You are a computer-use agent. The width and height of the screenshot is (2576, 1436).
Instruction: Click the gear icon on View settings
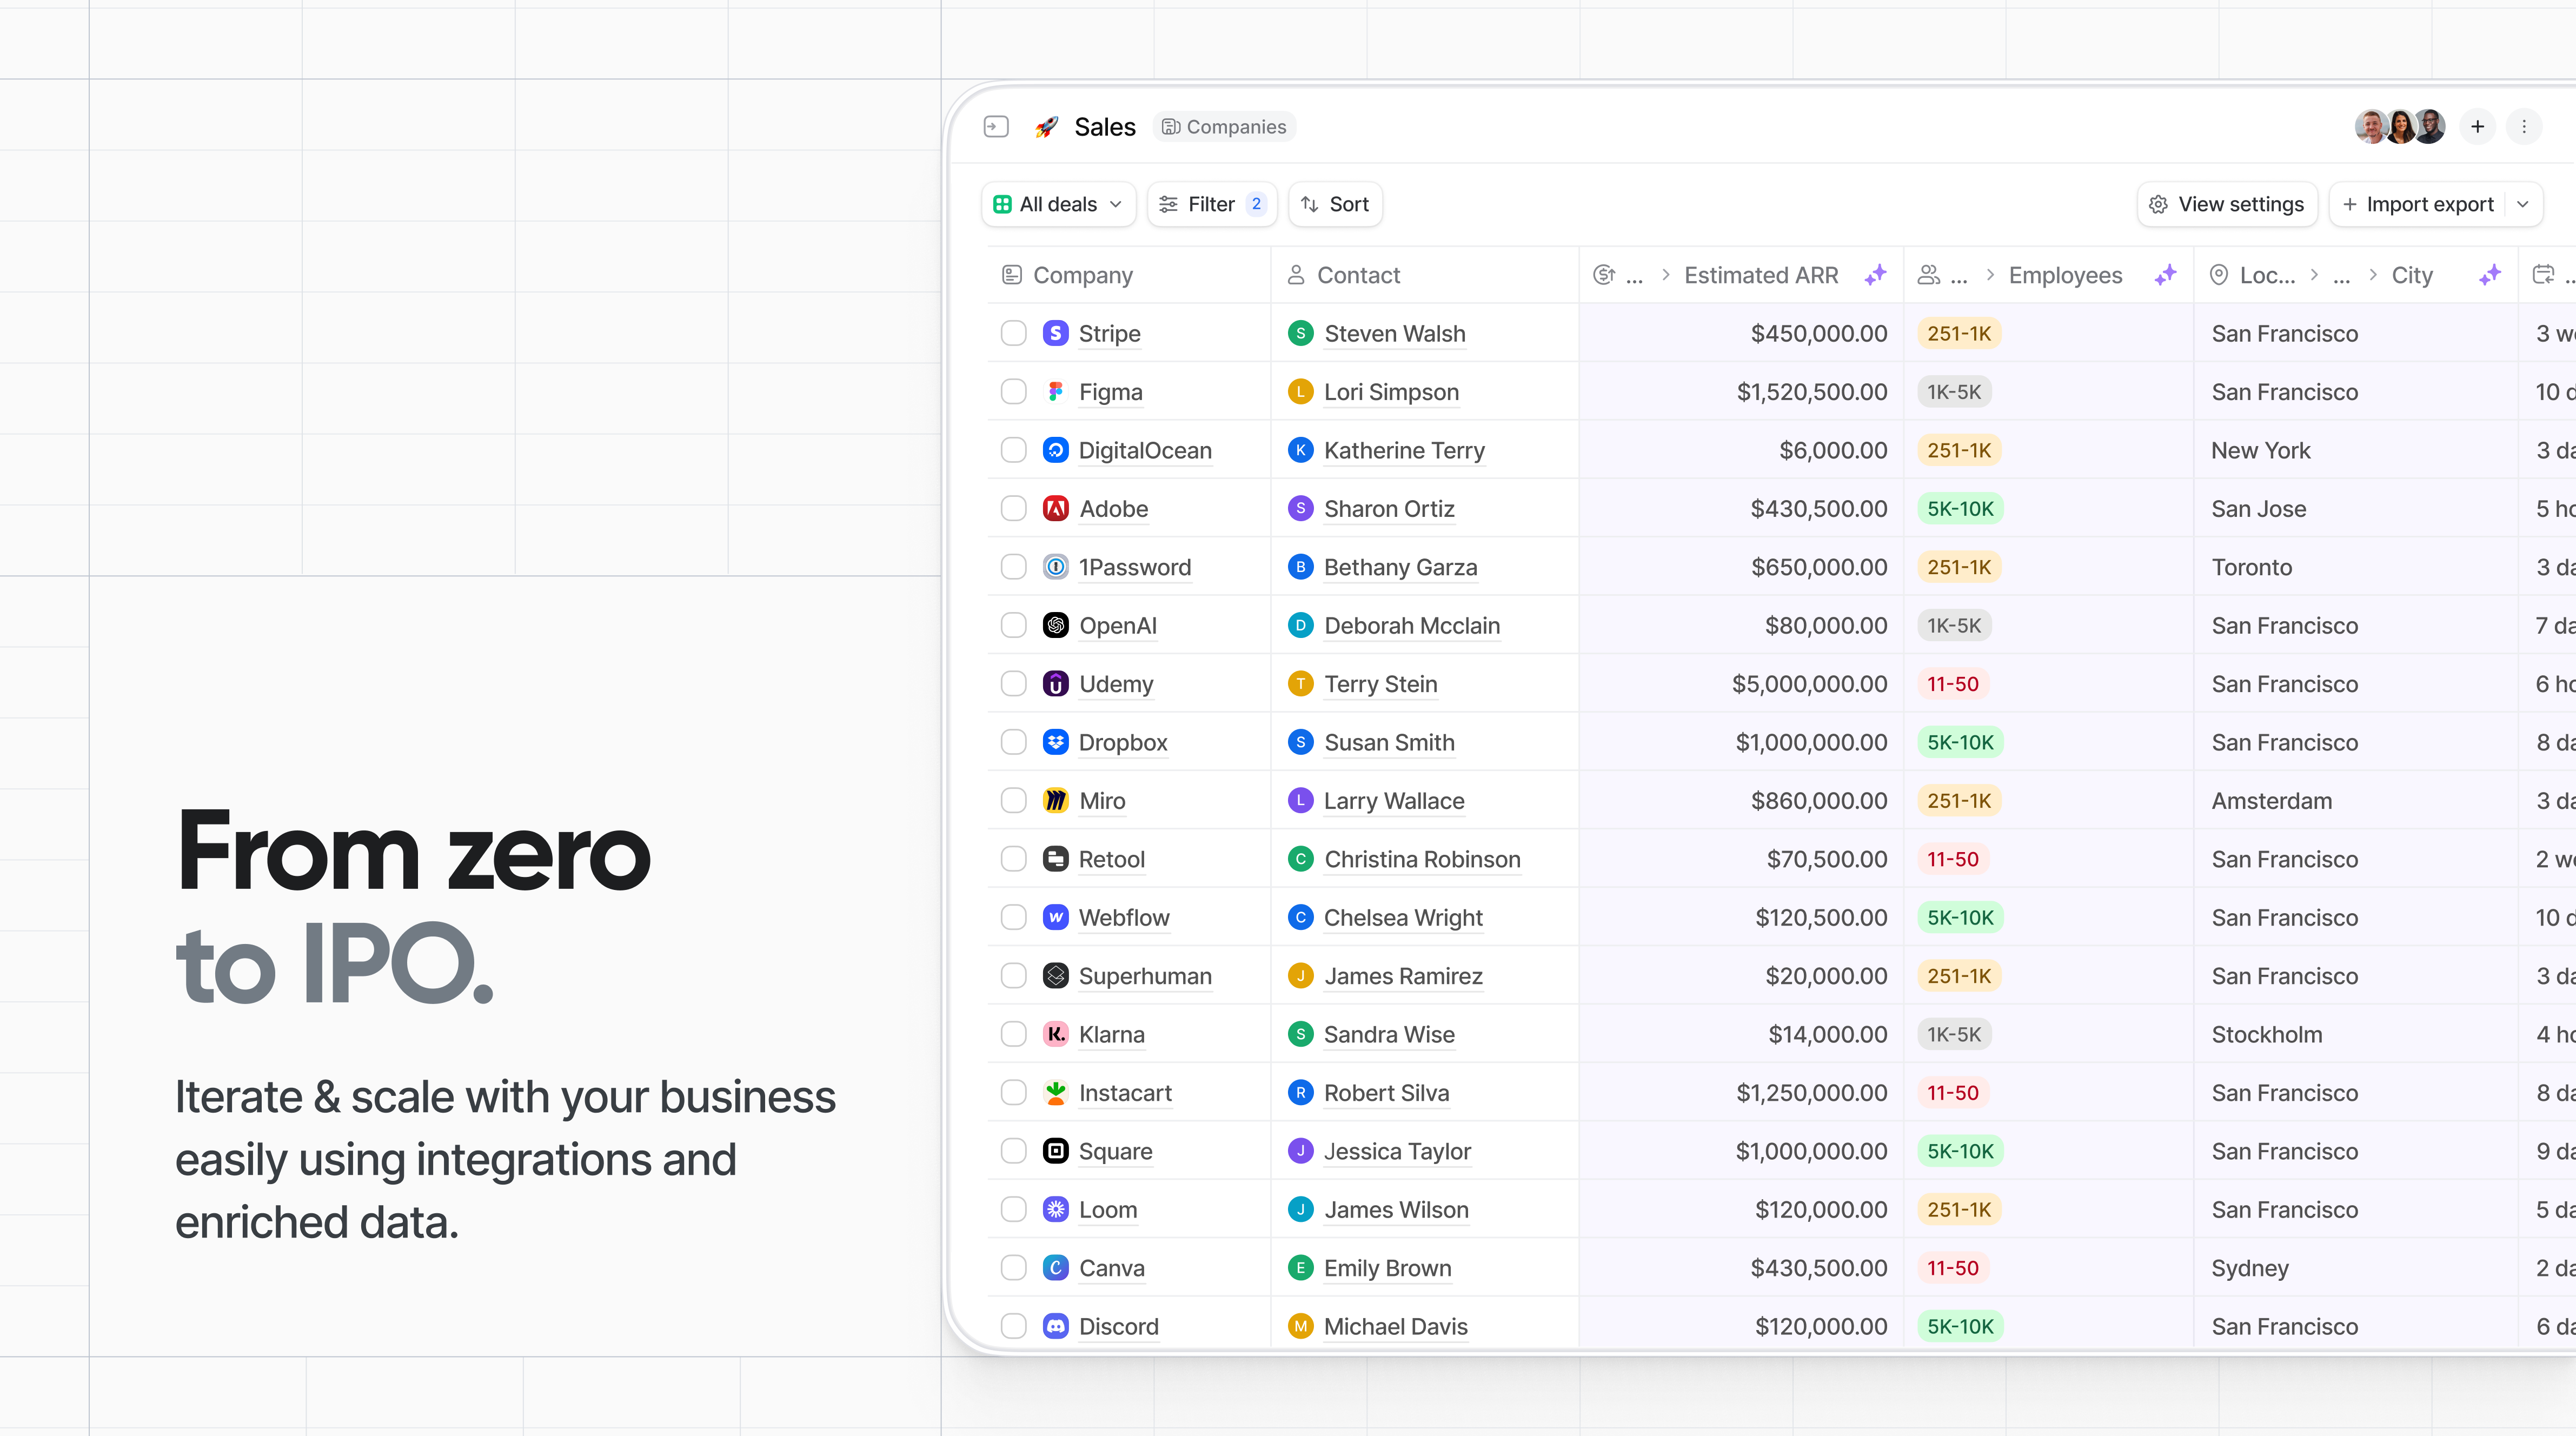coord(2157,204)
